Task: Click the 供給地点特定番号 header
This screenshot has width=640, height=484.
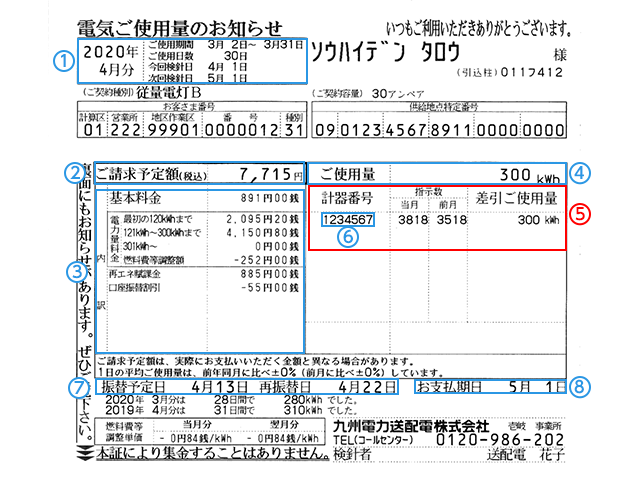Action: (444, 107)
